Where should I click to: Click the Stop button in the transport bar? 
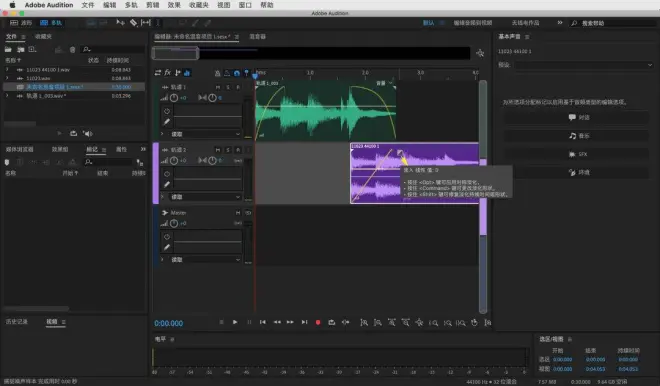pos(221,322)
